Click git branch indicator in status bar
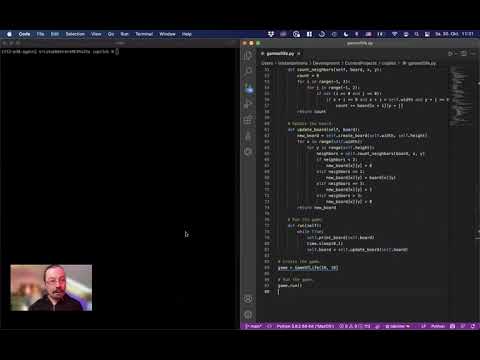This screenshot has width=480, height=360. click(253, 326)
